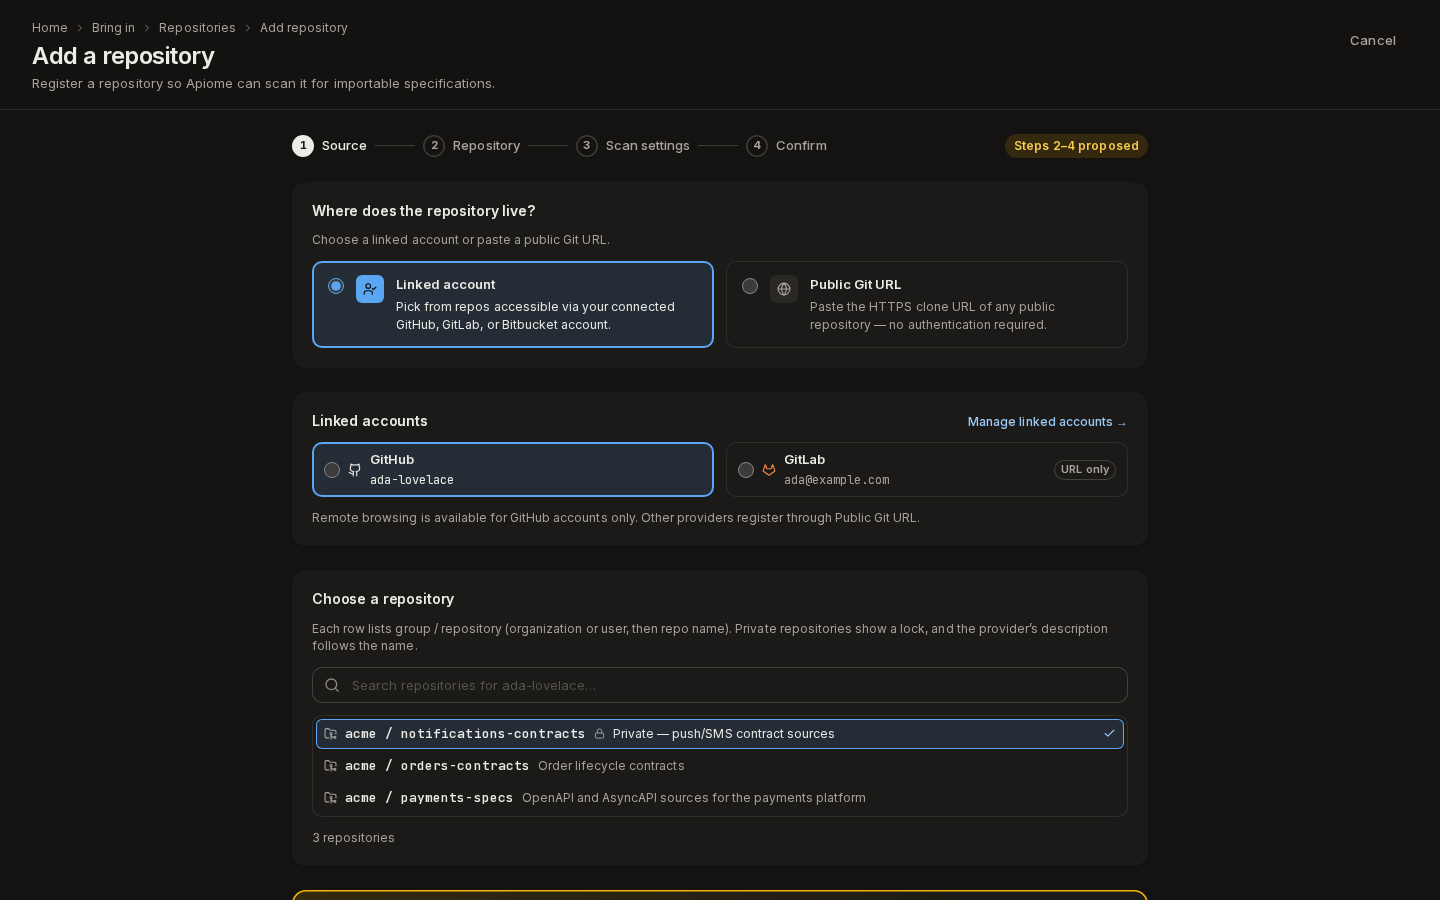The height and width of the screenshot is (900, 1440).
Task: Go to Home breadcrumb
Action: pyautogui.click(x=50, y=28)
